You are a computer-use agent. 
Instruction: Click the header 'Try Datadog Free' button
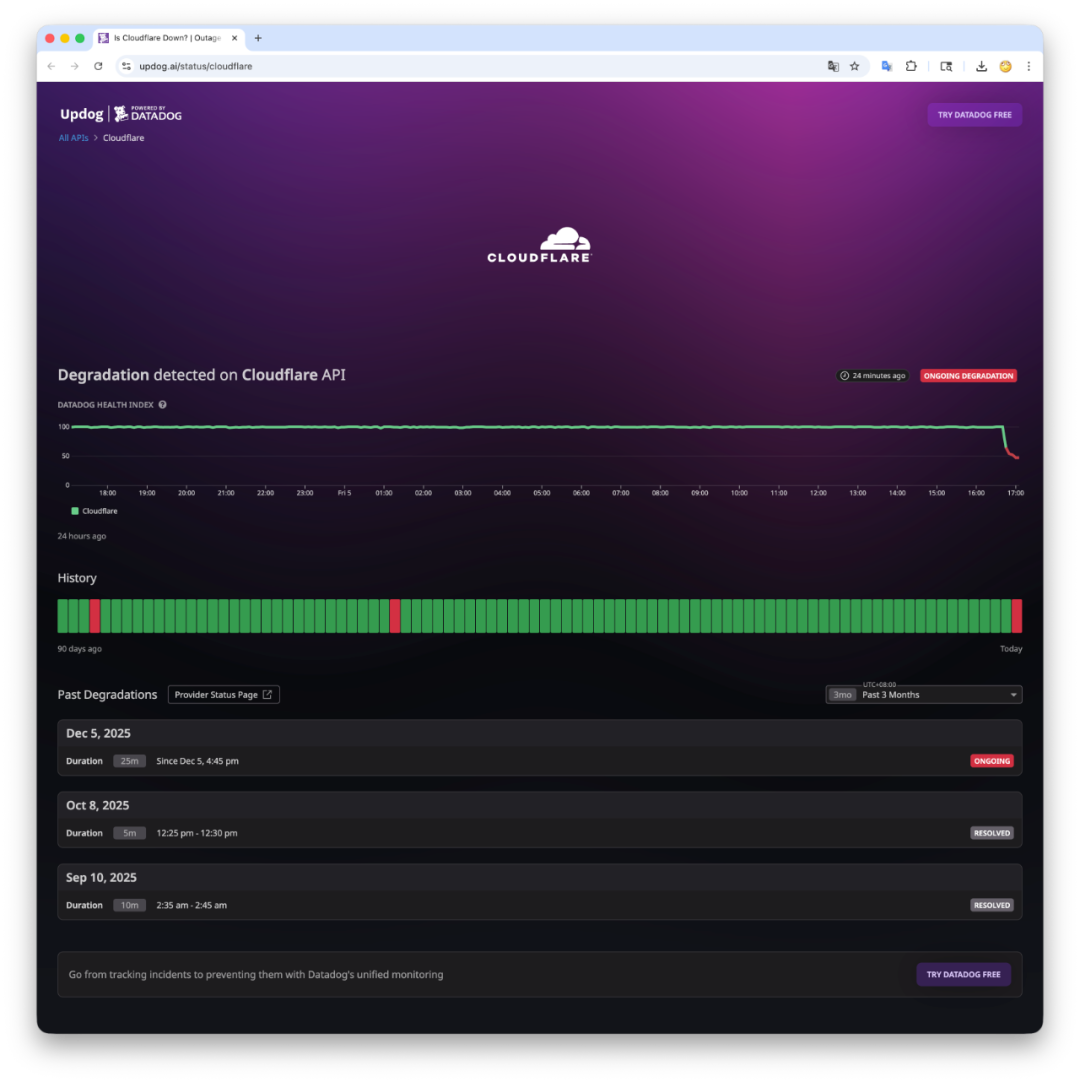pos(974,115)
